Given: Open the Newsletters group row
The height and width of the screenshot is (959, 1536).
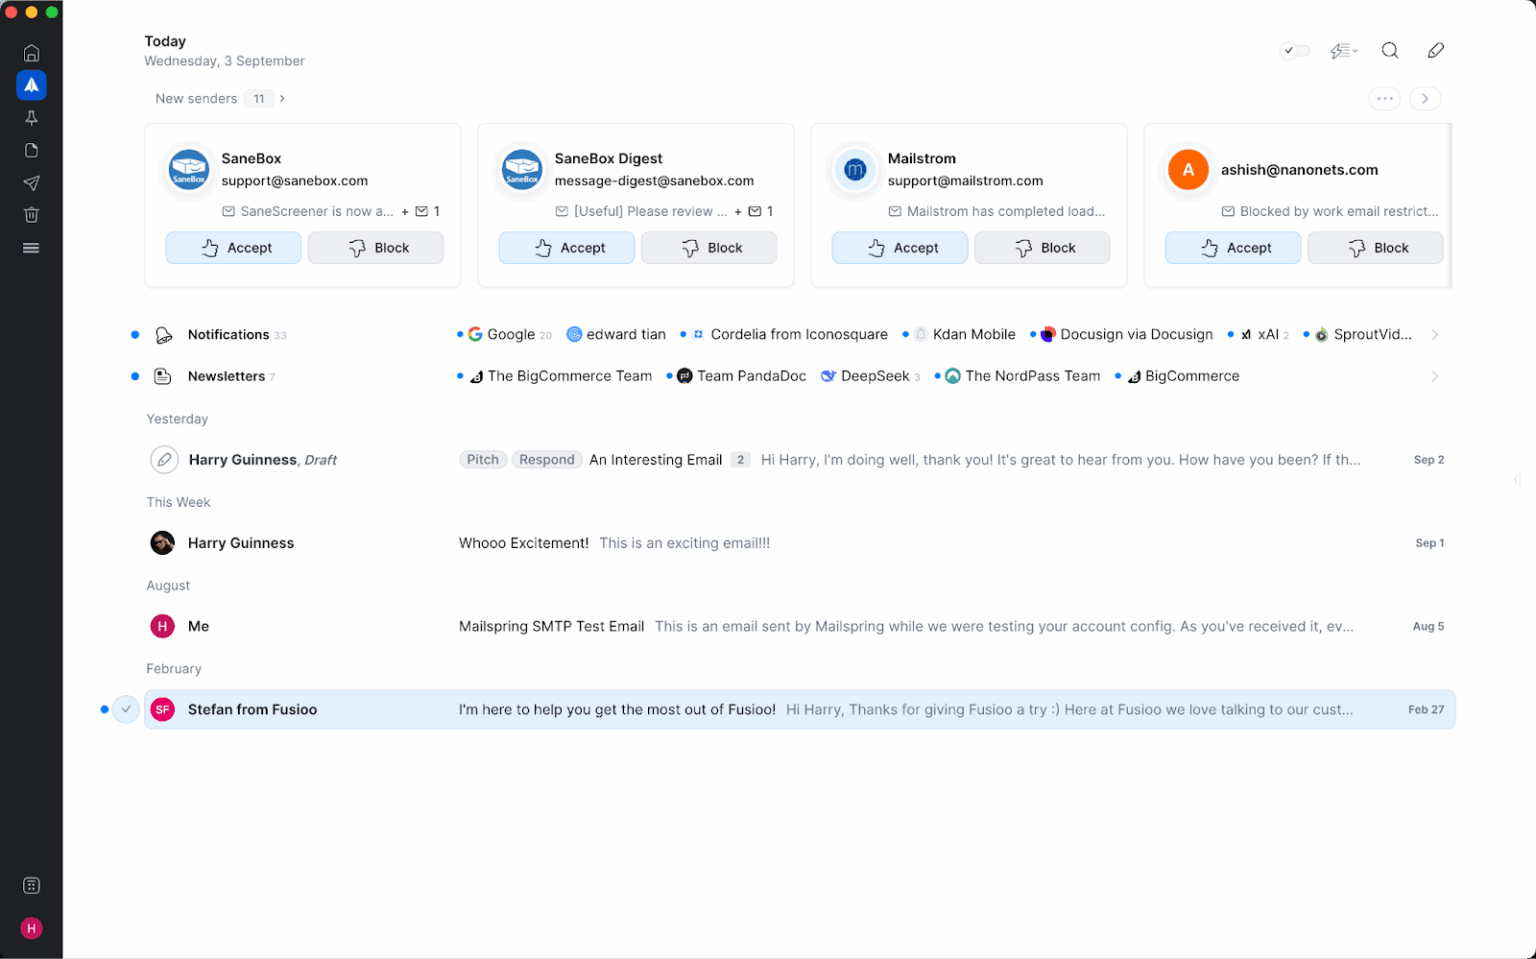Looking at the screenshot, I should coord(230,376).
